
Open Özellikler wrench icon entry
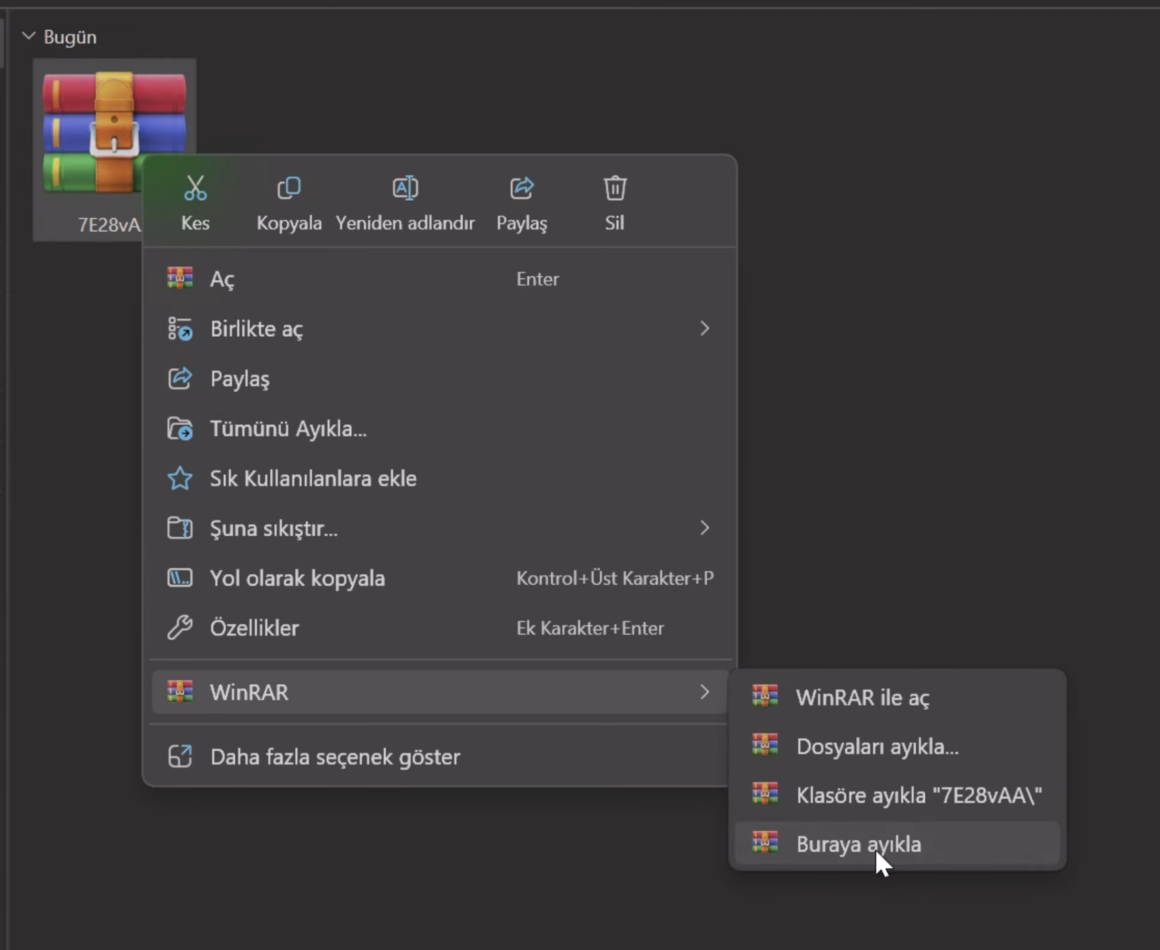(180, 628)
